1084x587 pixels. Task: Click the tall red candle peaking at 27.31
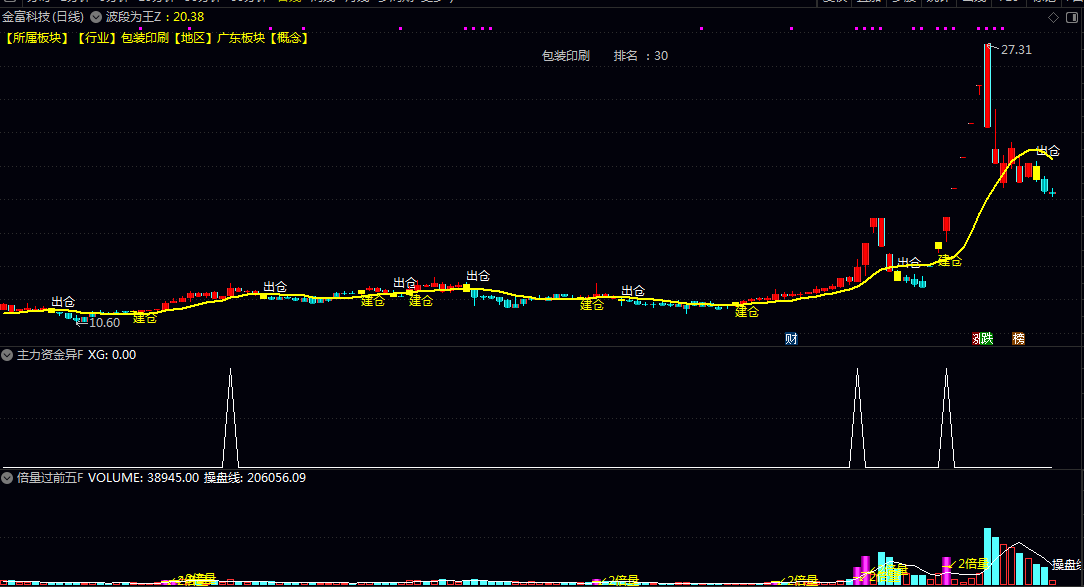pyautogui.click(x=987, y=86)
